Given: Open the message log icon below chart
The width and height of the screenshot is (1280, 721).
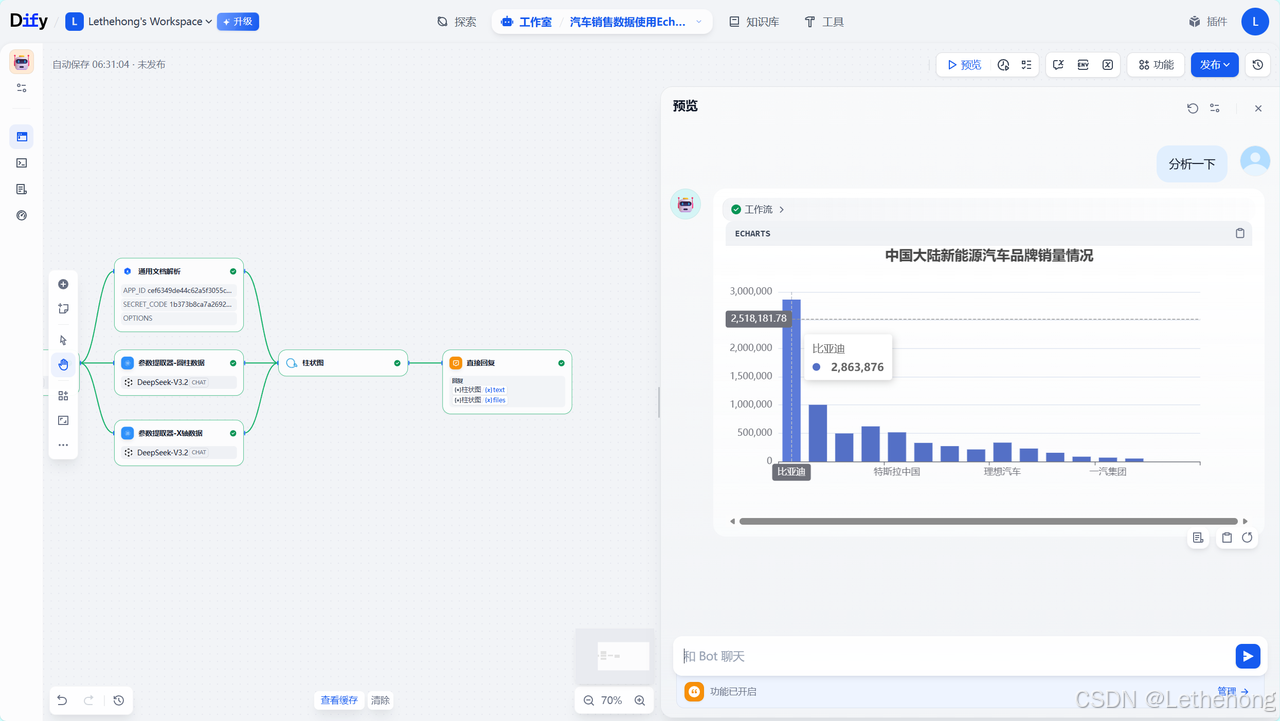Looking at the screenshot, I should tap(1198, 538).
